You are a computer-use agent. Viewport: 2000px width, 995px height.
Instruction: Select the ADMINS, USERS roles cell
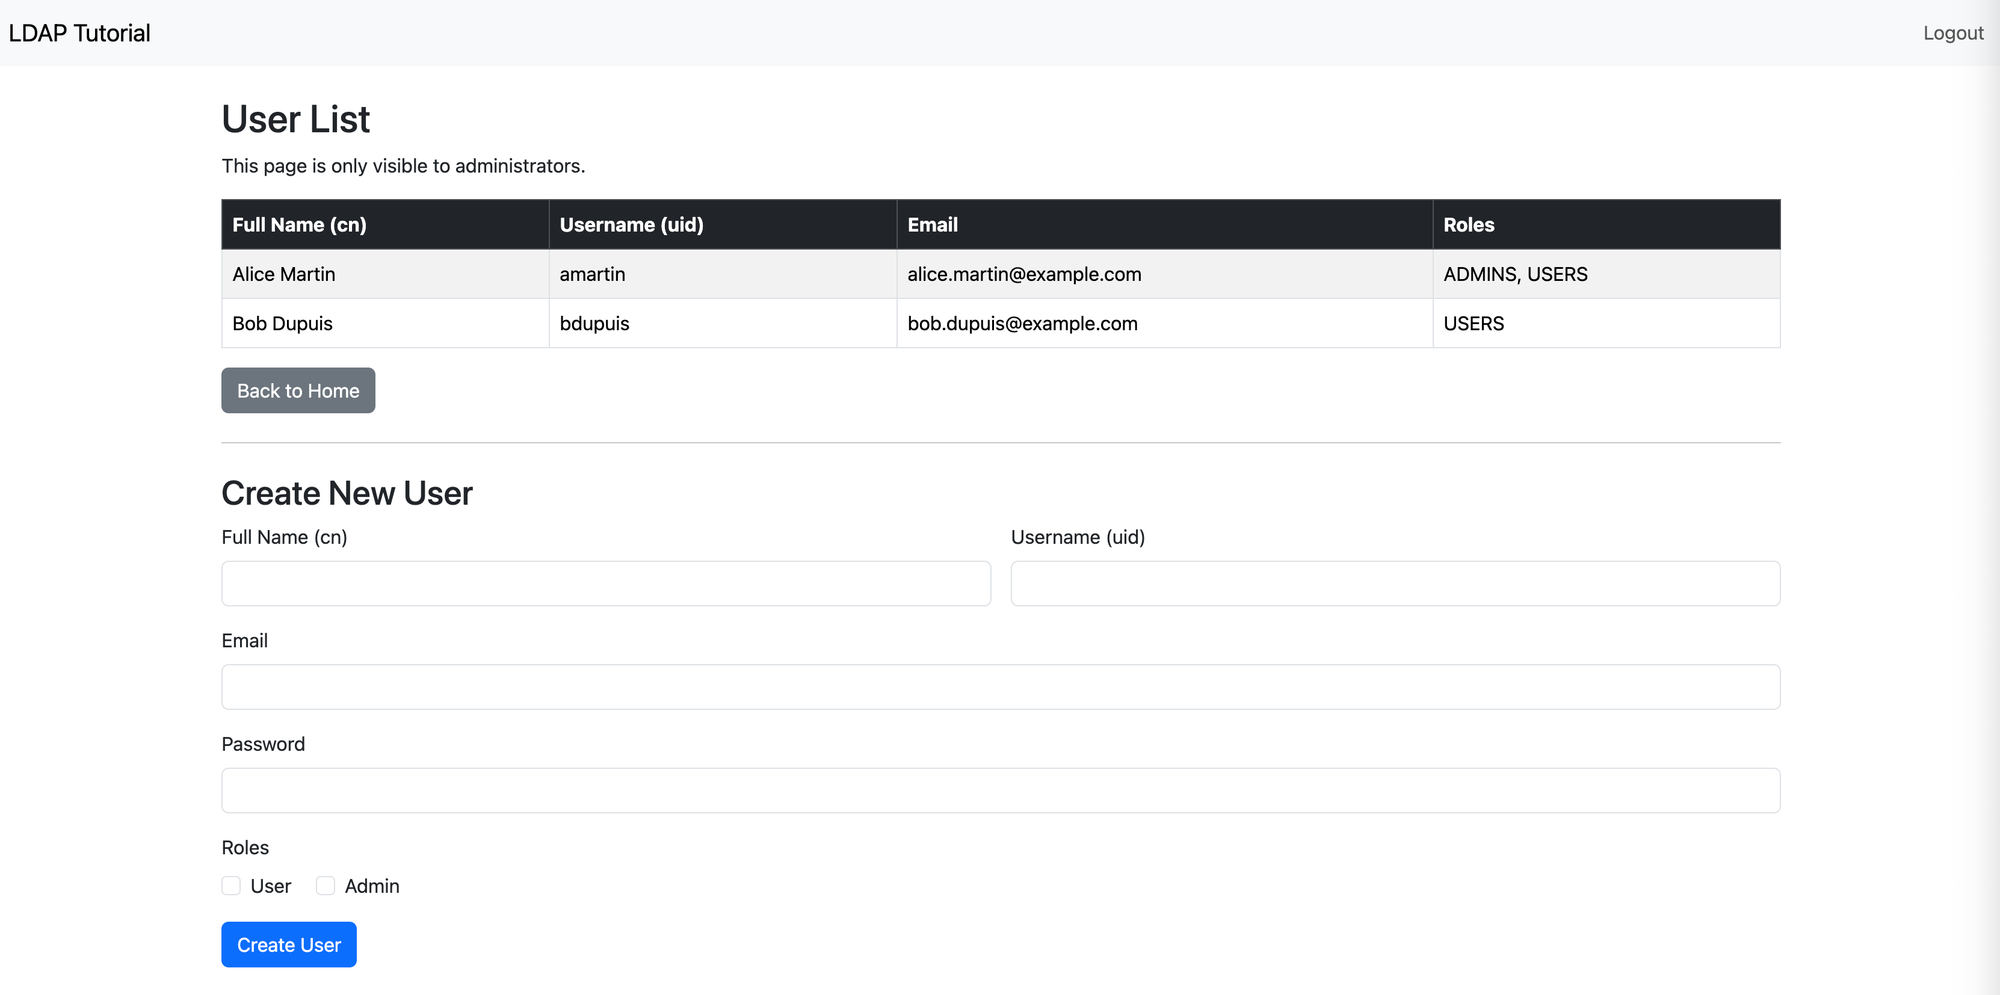[1515, 274]
